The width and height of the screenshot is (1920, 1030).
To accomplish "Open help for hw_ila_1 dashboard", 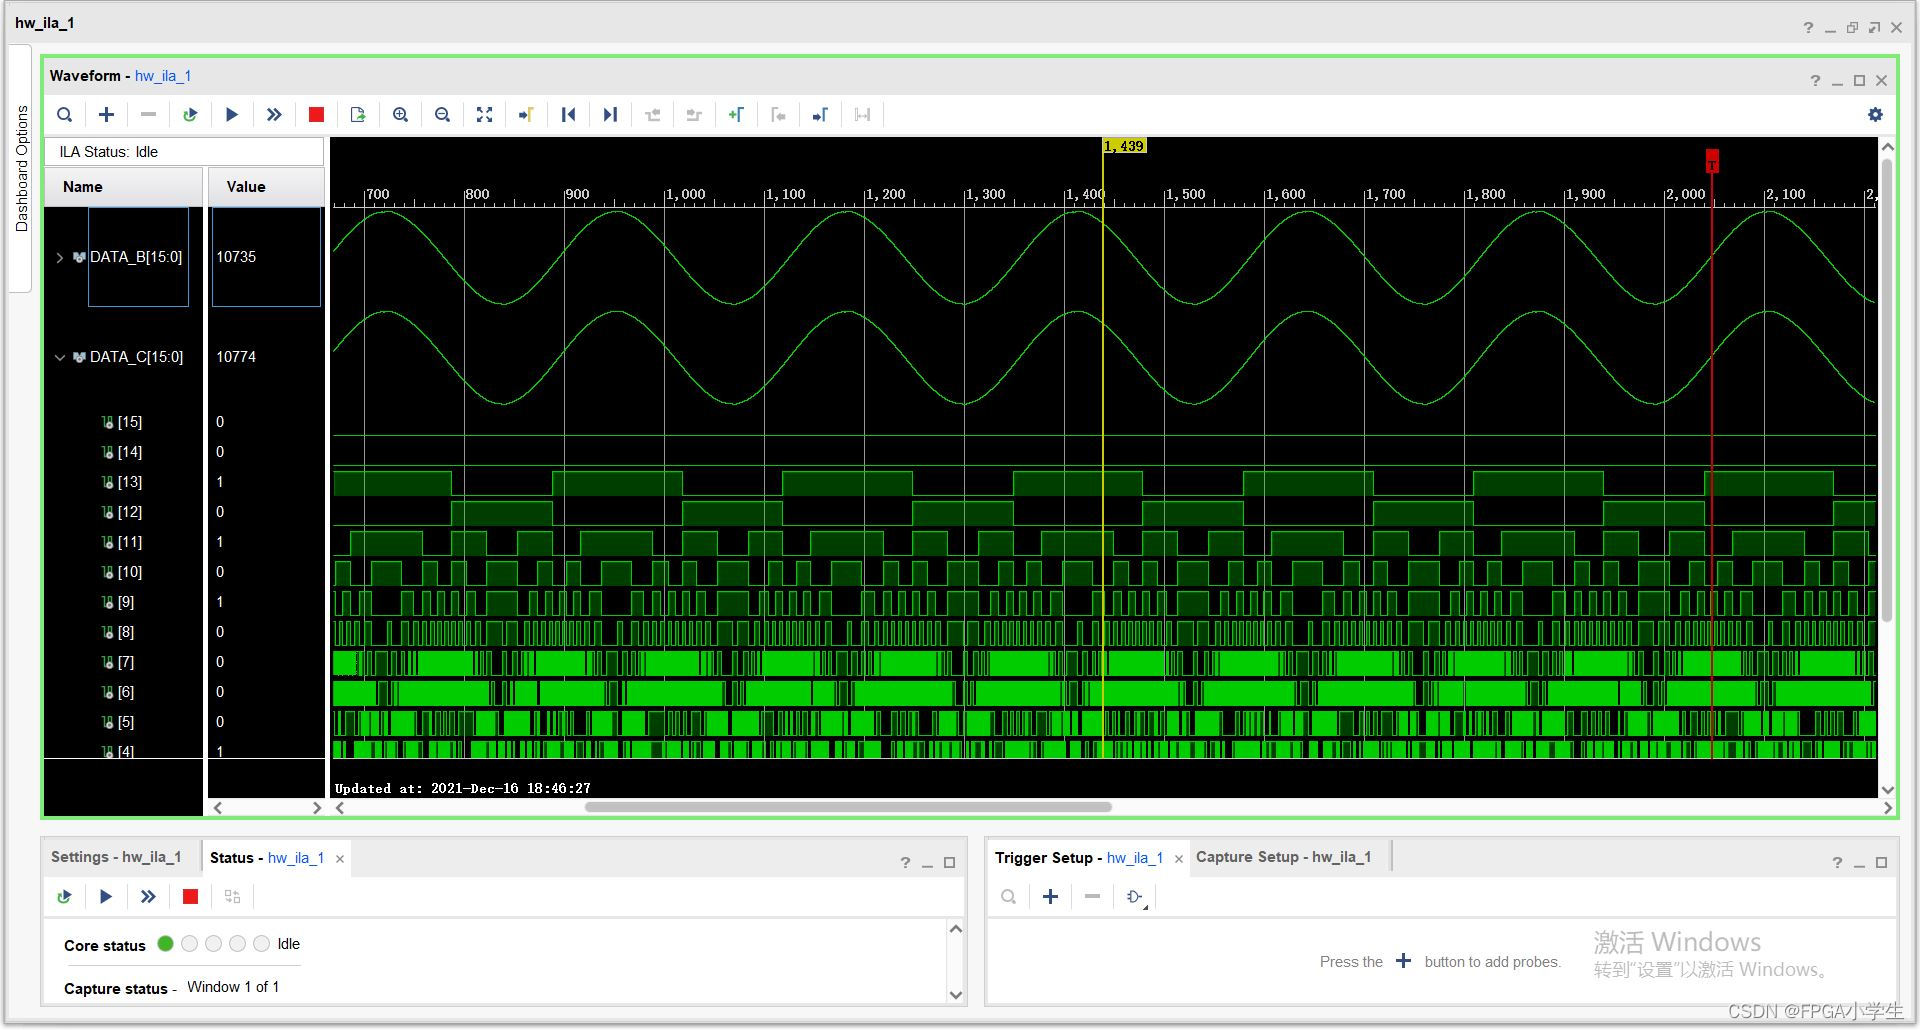I will (x=1808, y=28).
